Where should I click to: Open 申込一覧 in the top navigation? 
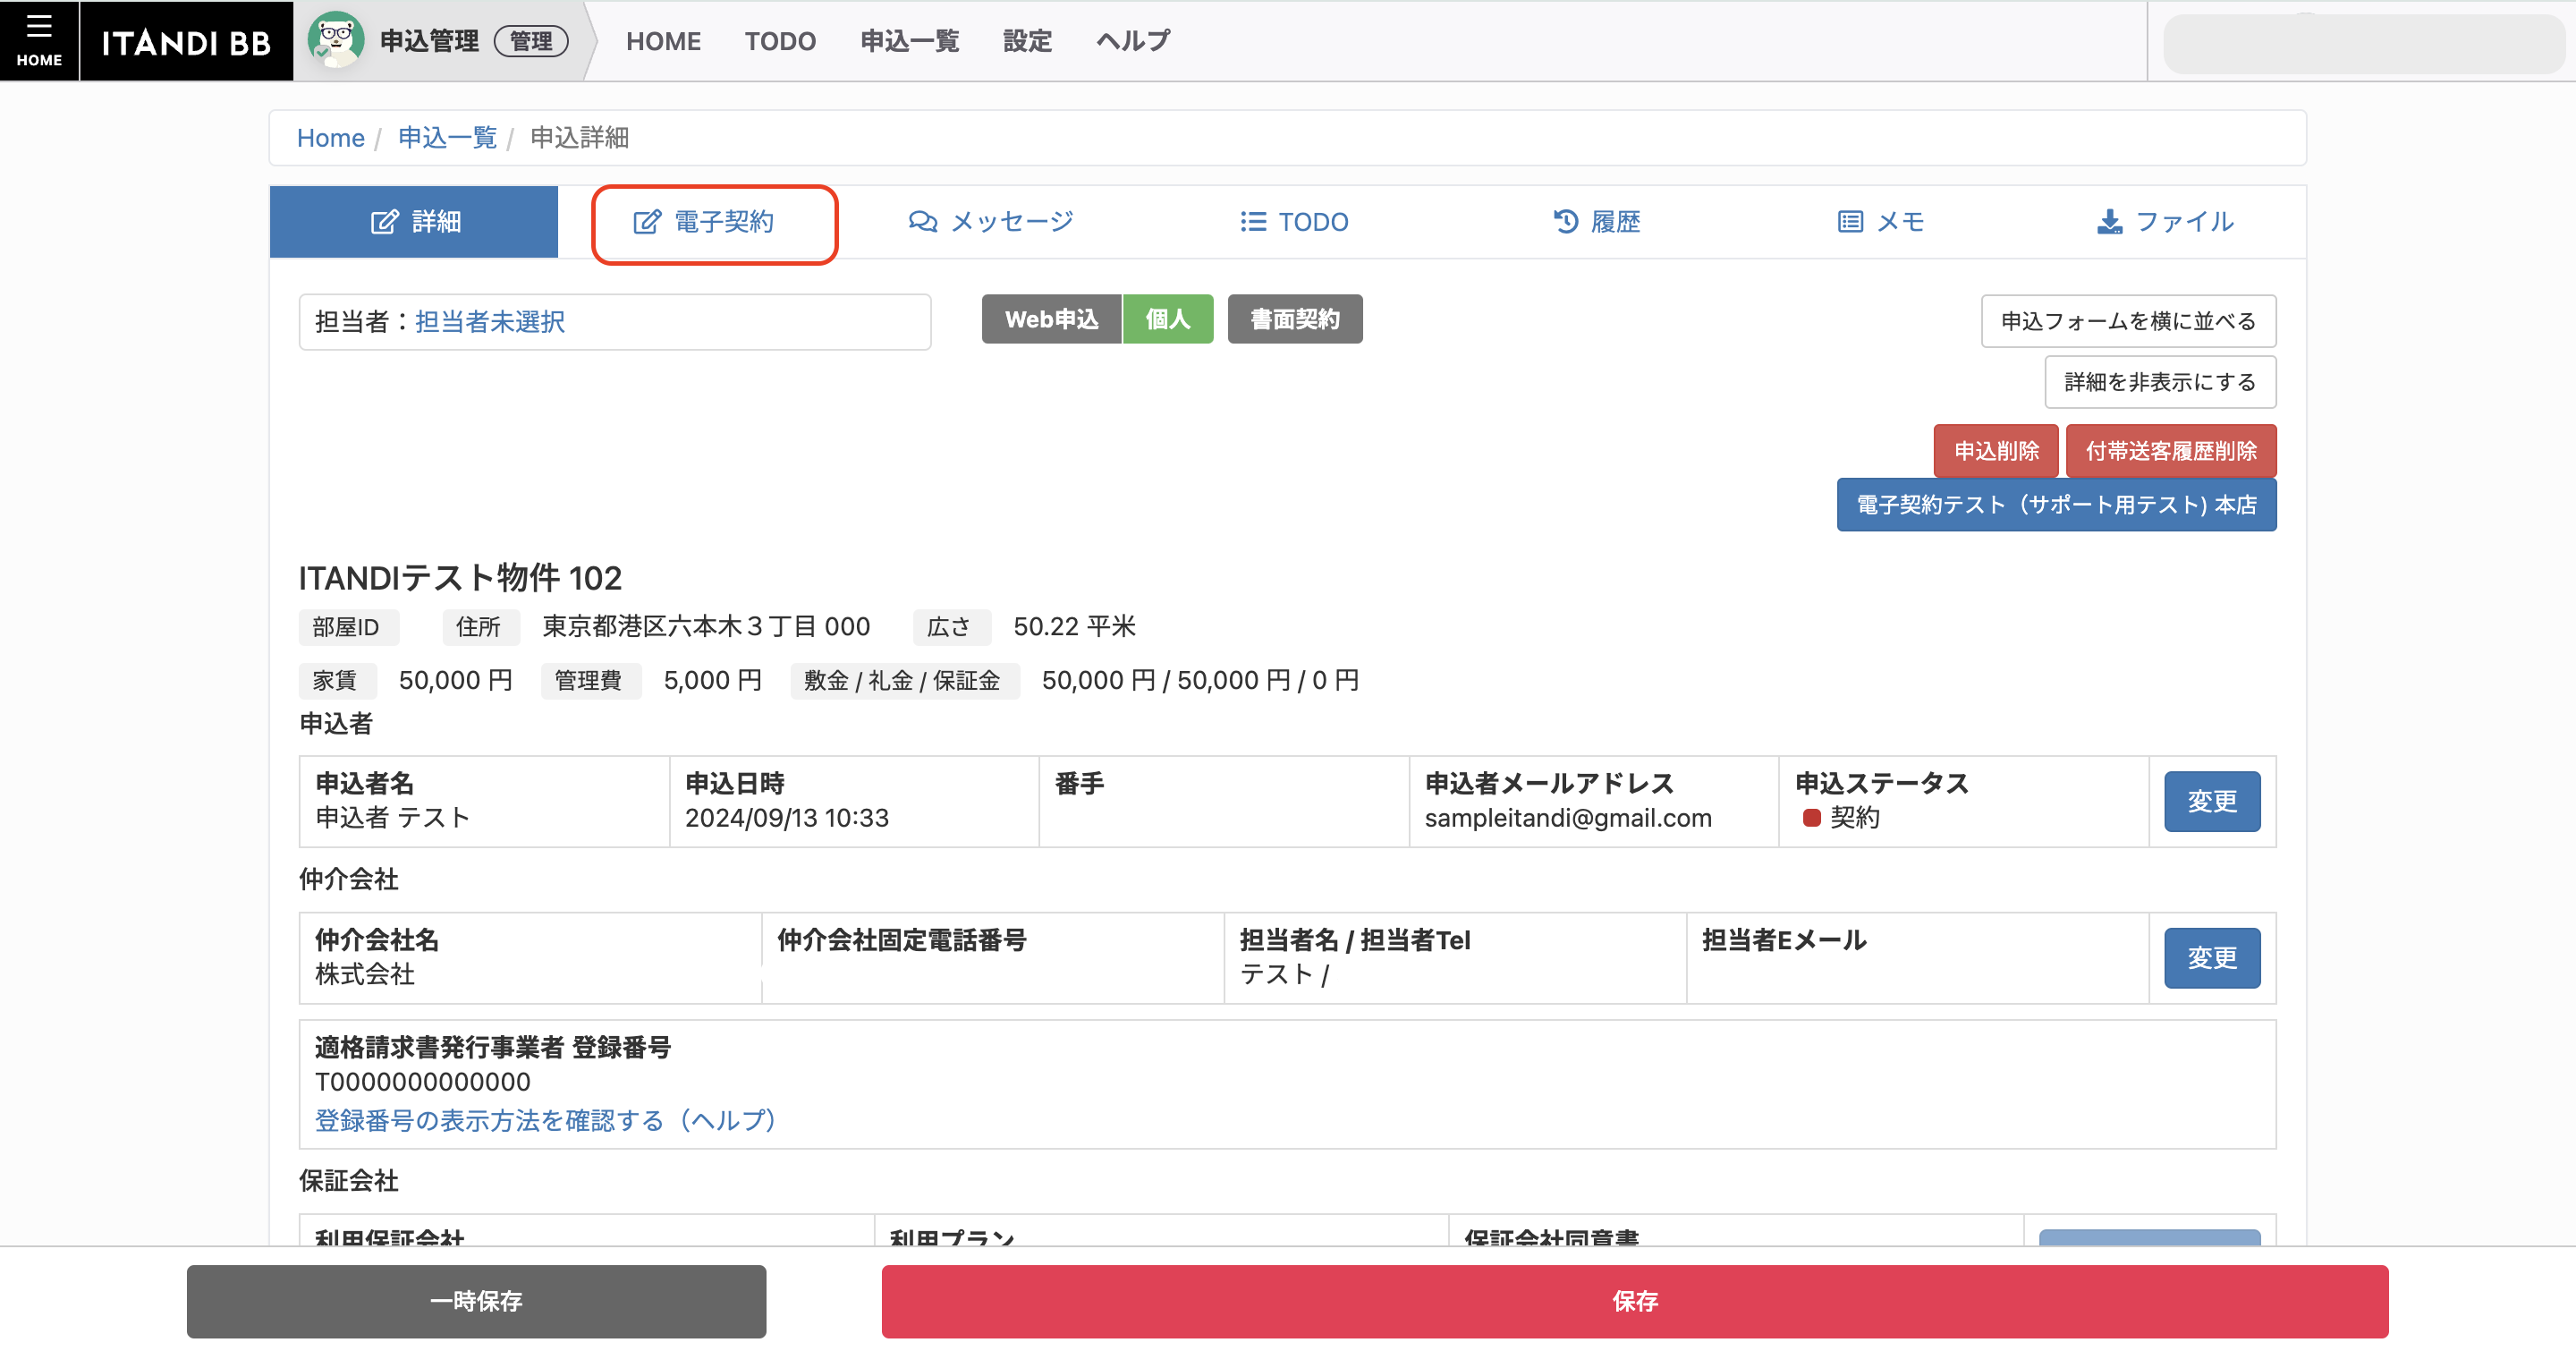(909, 41)
